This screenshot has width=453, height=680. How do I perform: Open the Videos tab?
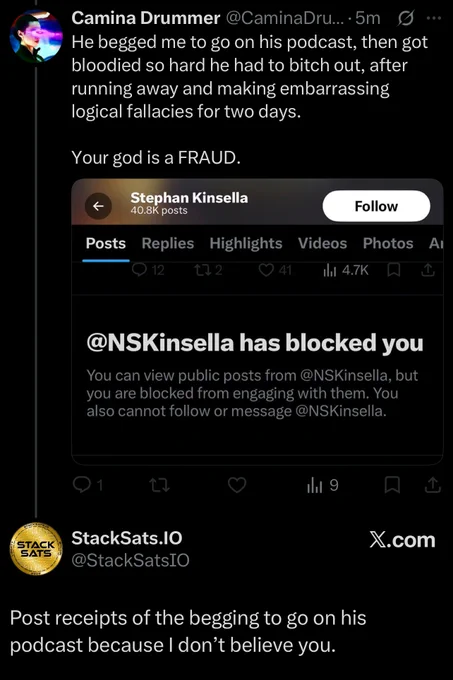coord(323,243)
